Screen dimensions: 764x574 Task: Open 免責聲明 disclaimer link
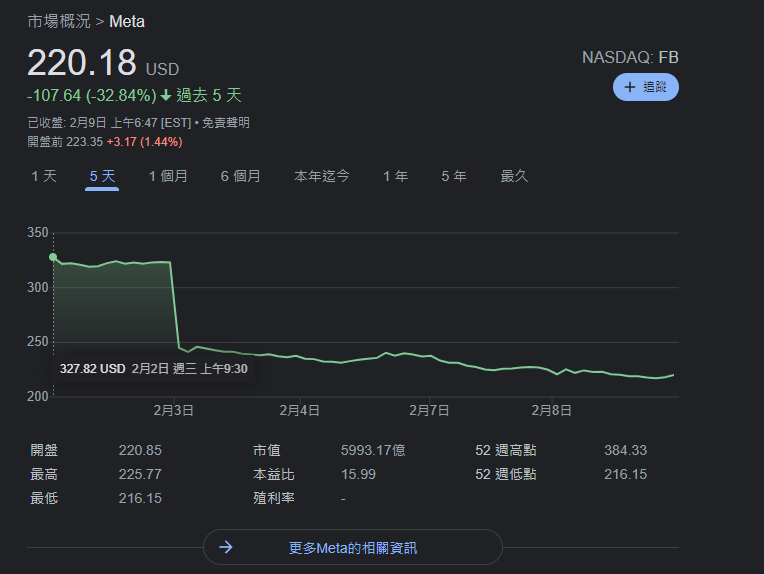226,123
